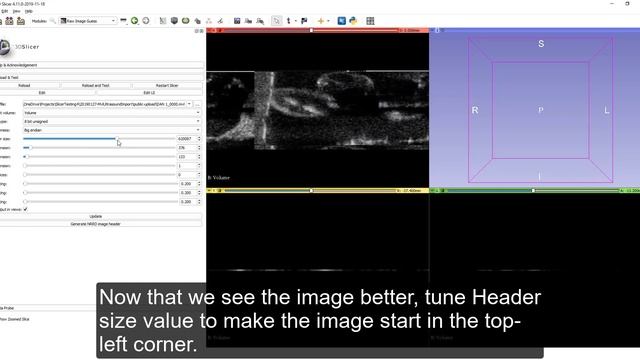This screenshot has width=640, height=360.
Task: Click the Load DICOM data toolbar icon
Action: [x=9, y=21]
